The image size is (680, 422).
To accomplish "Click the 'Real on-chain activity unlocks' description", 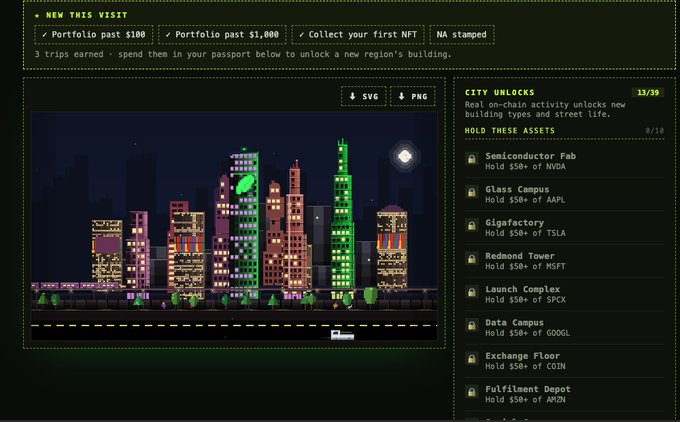I will click(x=545, y=109).
